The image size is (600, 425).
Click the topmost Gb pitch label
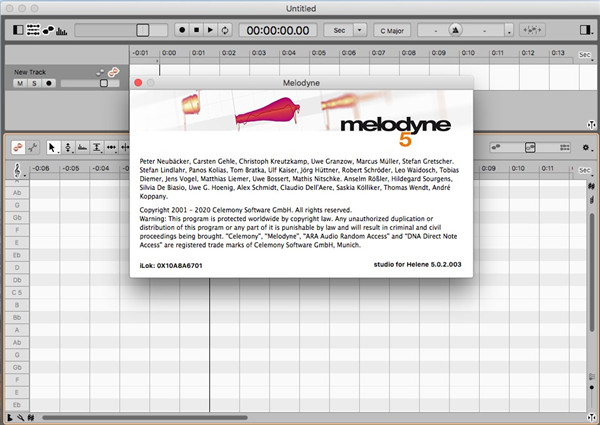coord(17,218)
